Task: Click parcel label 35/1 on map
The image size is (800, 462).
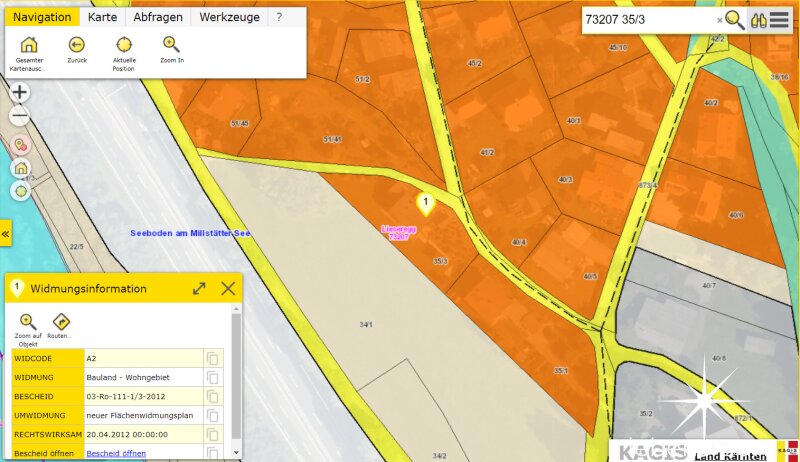Action: (561, 371)
